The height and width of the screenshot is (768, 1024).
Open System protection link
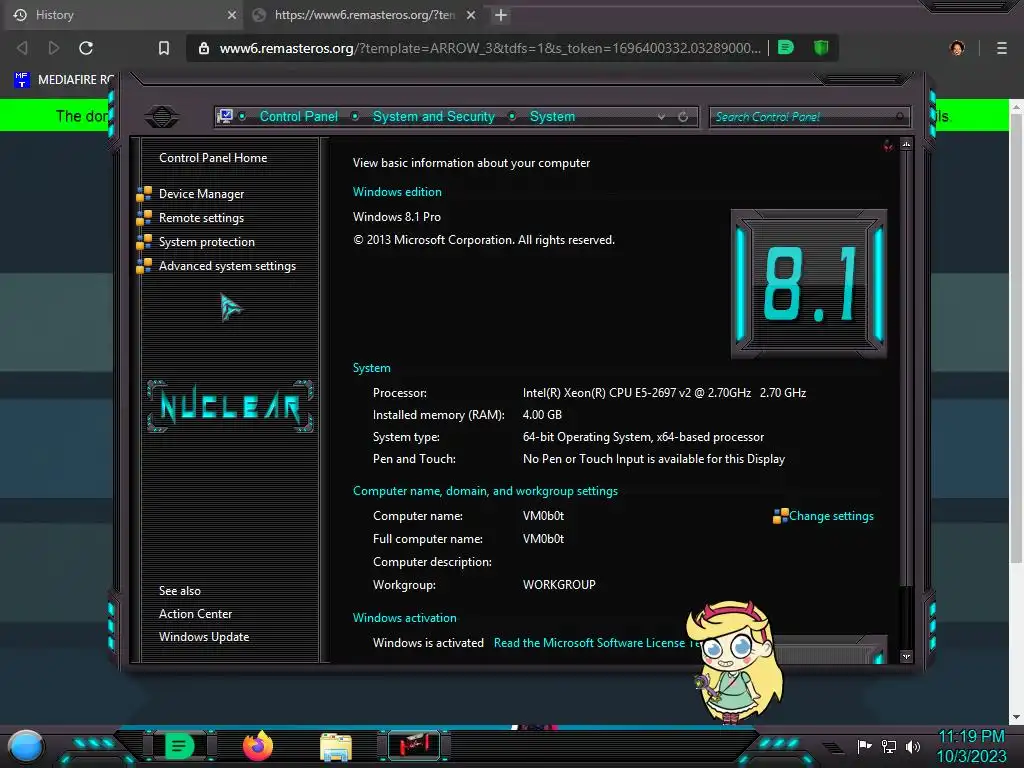coord(206,242)
